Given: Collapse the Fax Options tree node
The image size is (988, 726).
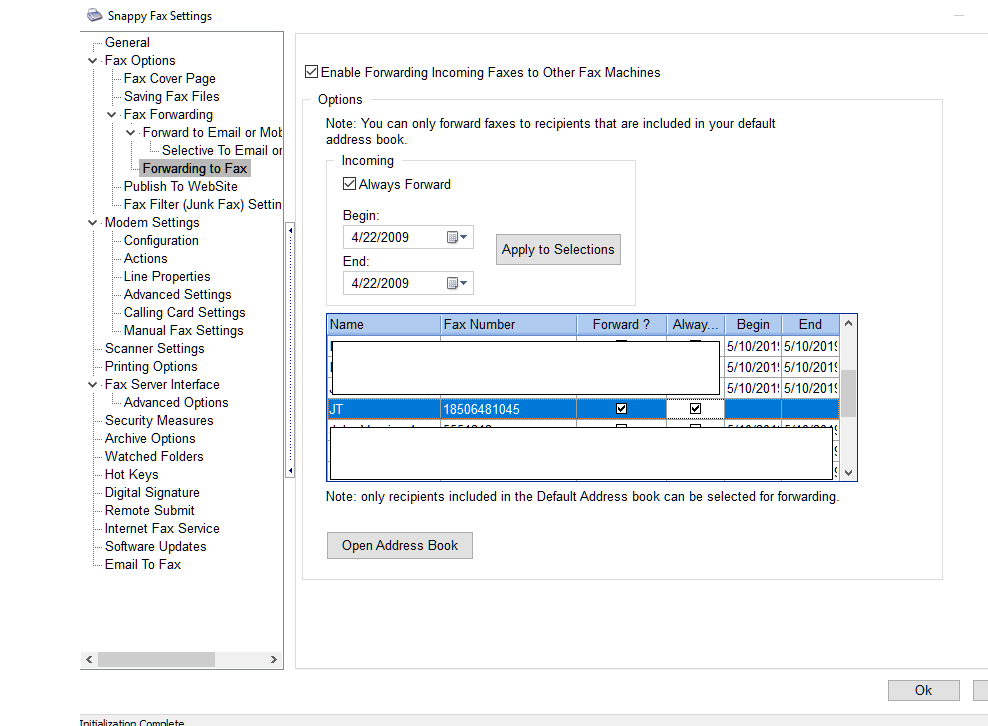Looking at the screenshot, I should [94, 61].
